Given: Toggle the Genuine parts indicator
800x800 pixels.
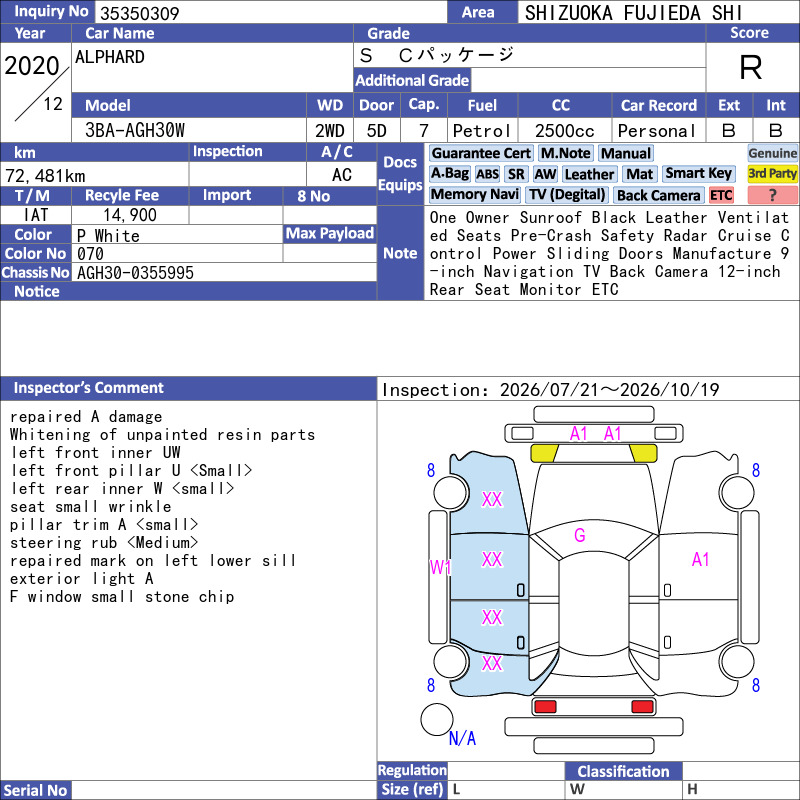Looking at the screenshot, I should [x=772, y=153].
